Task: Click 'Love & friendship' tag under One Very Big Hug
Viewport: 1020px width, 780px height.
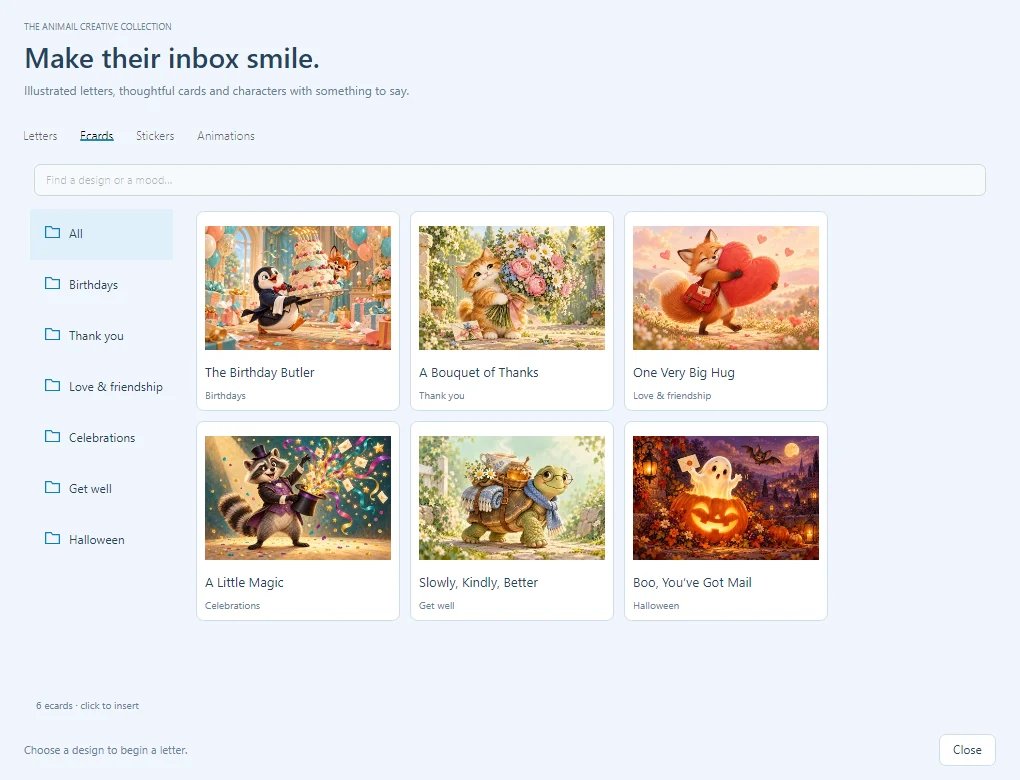Action: tap(672, 396)
